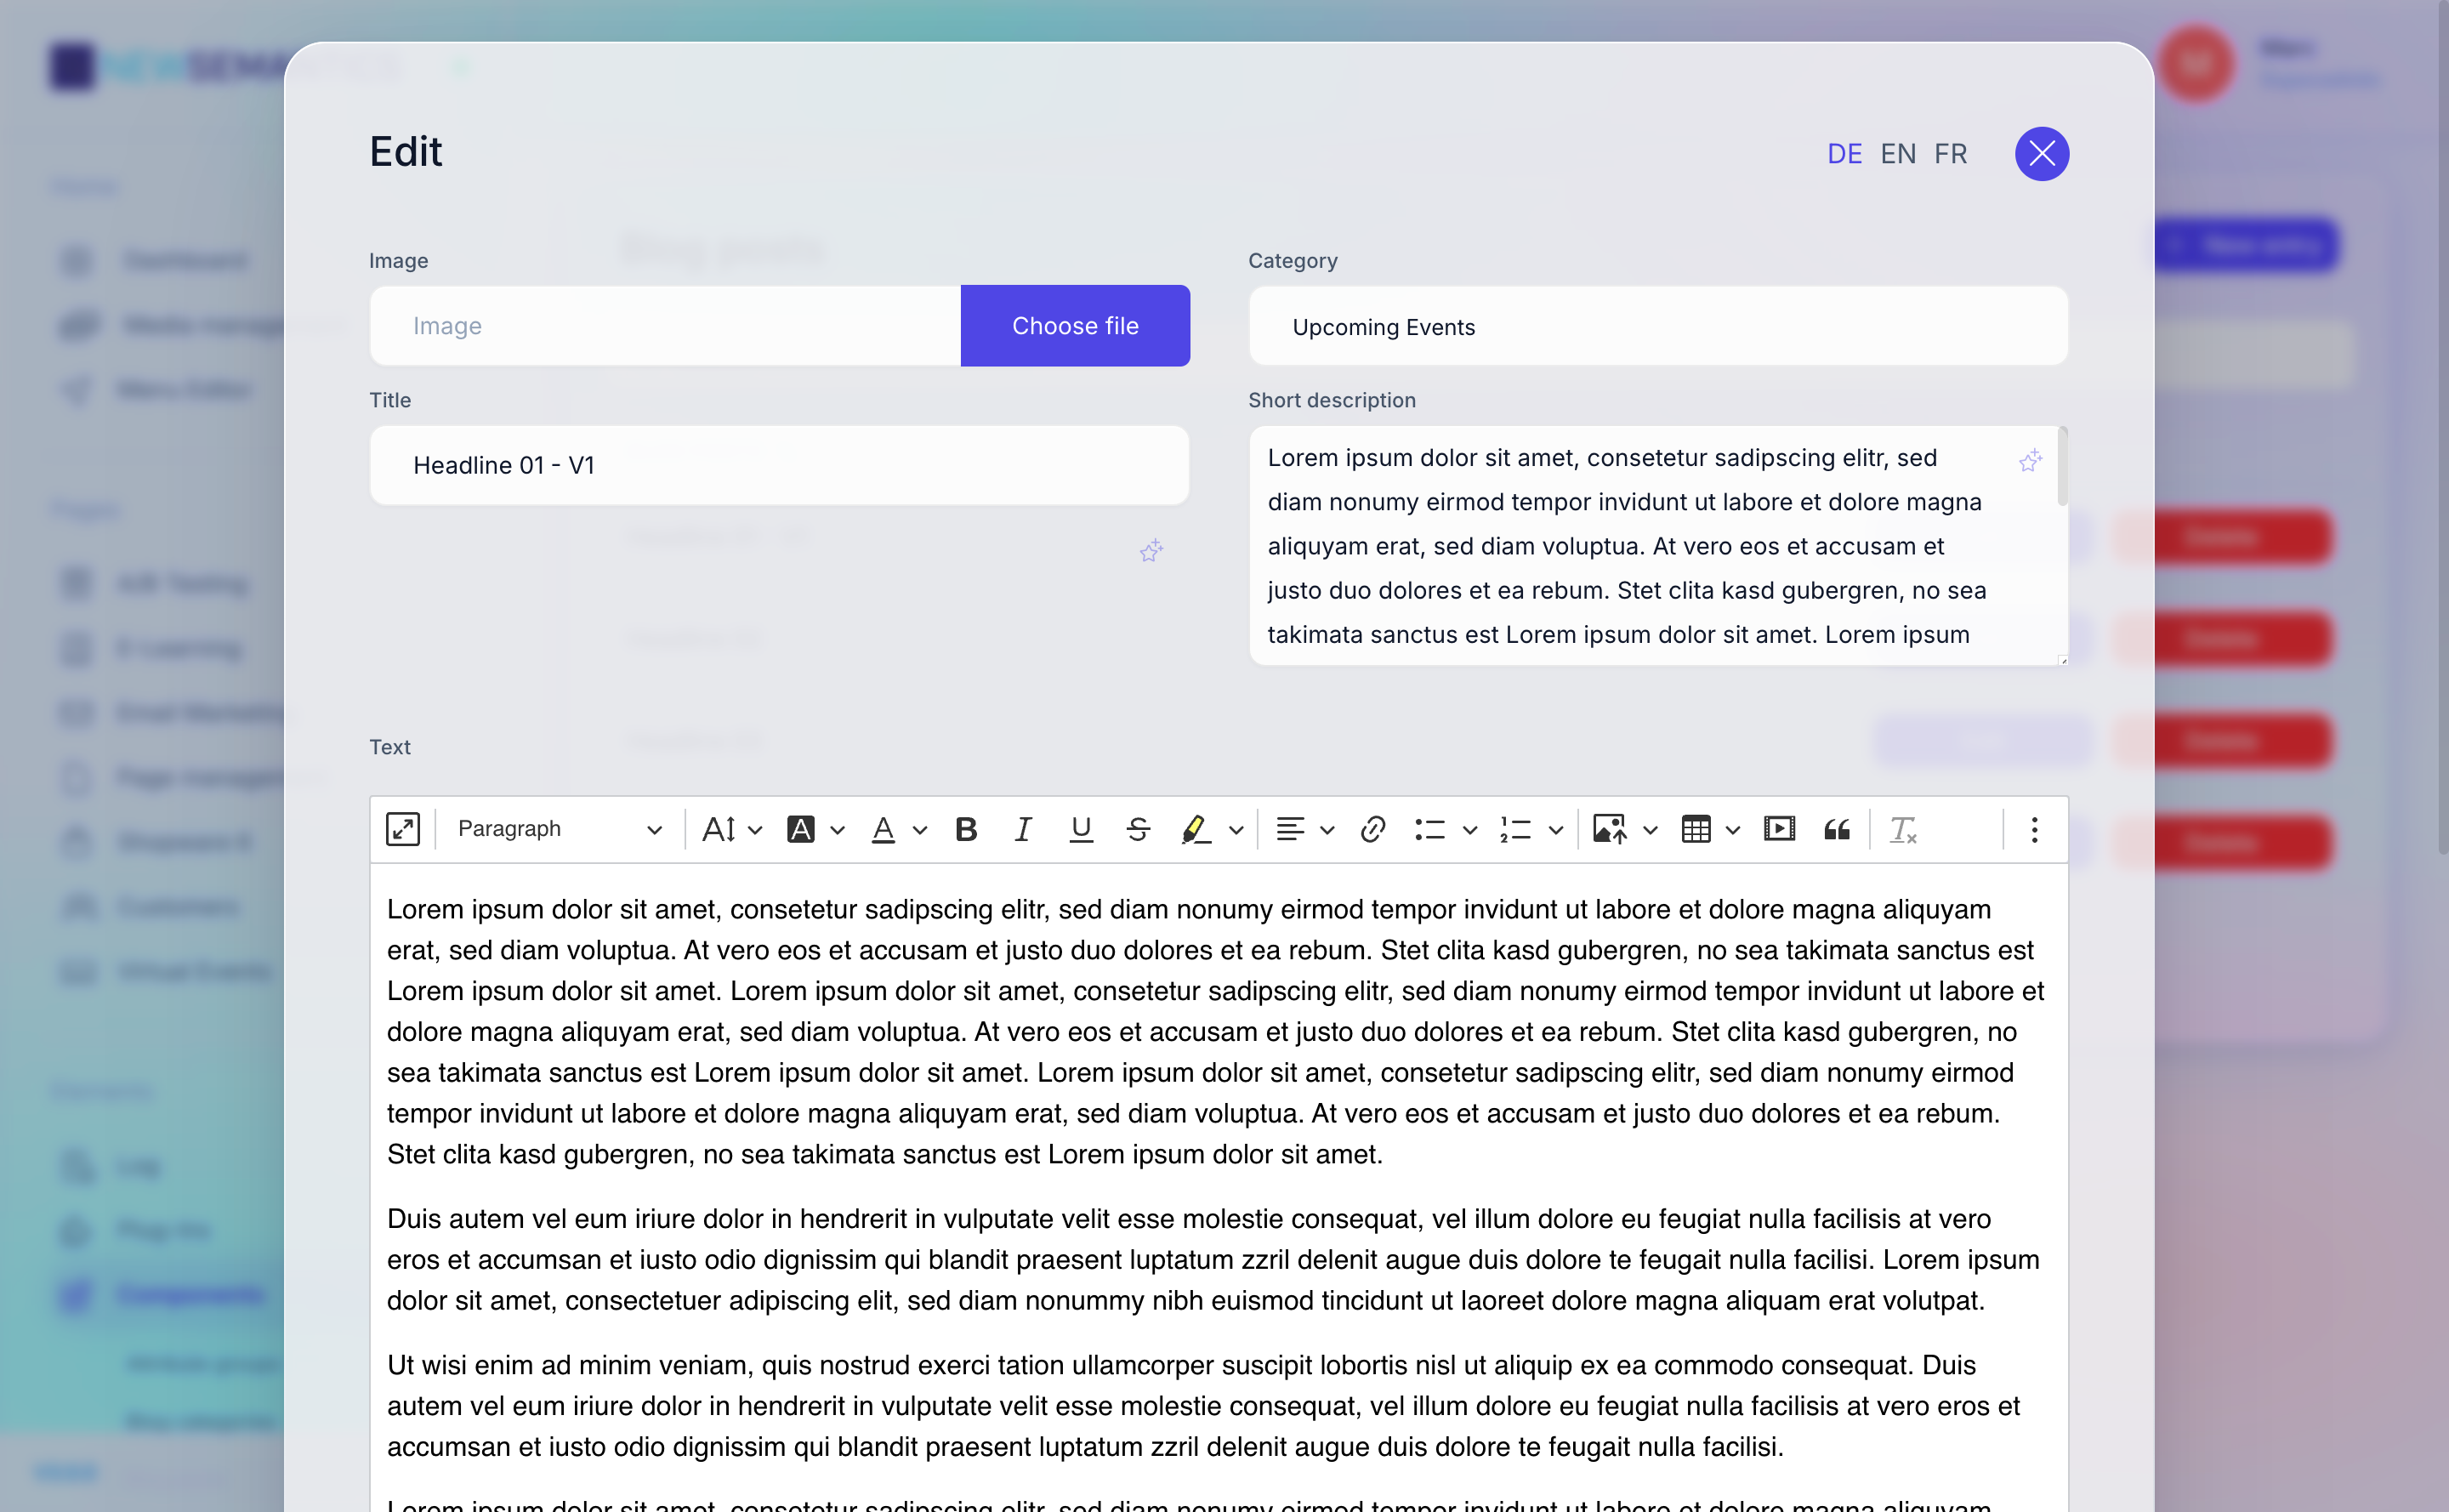Click the text alignment icon
Image resolution: width=2449 pixels, height=1512 pixels.
point(1290,829)
